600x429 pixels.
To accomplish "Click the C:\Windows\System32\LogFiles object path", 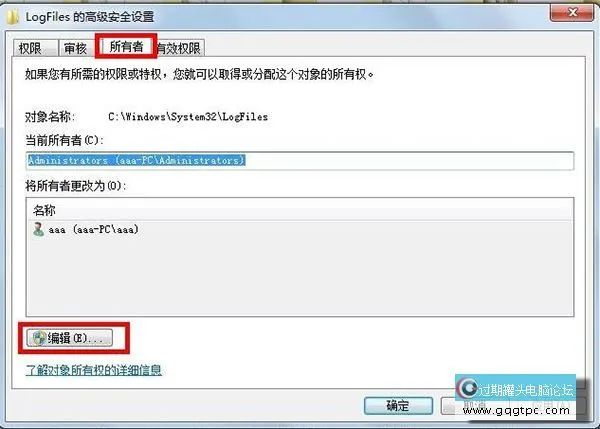I will (x=188, y=117).
